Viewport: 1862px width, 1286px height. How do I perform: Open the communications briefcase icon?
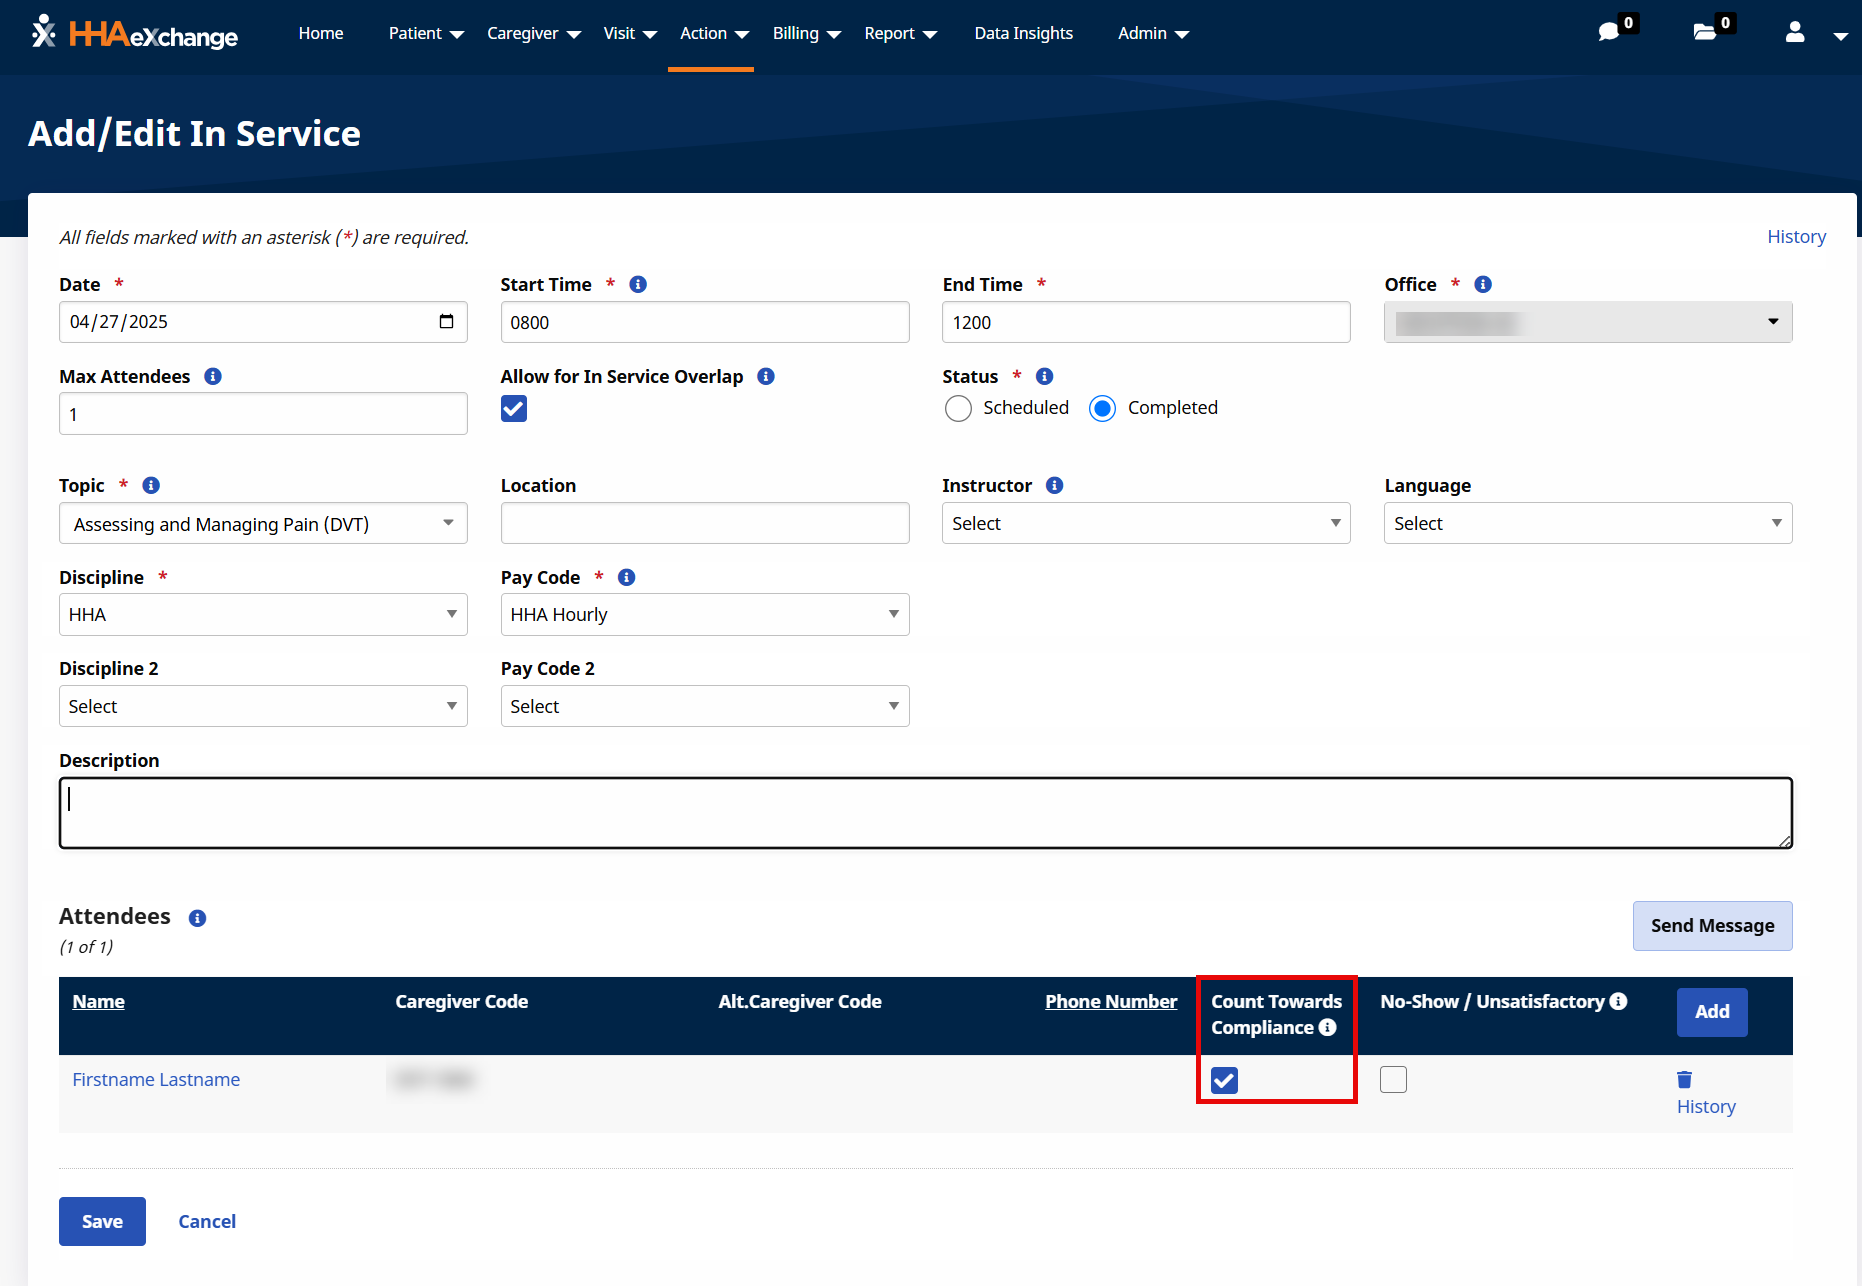[x=1705, y=31]
